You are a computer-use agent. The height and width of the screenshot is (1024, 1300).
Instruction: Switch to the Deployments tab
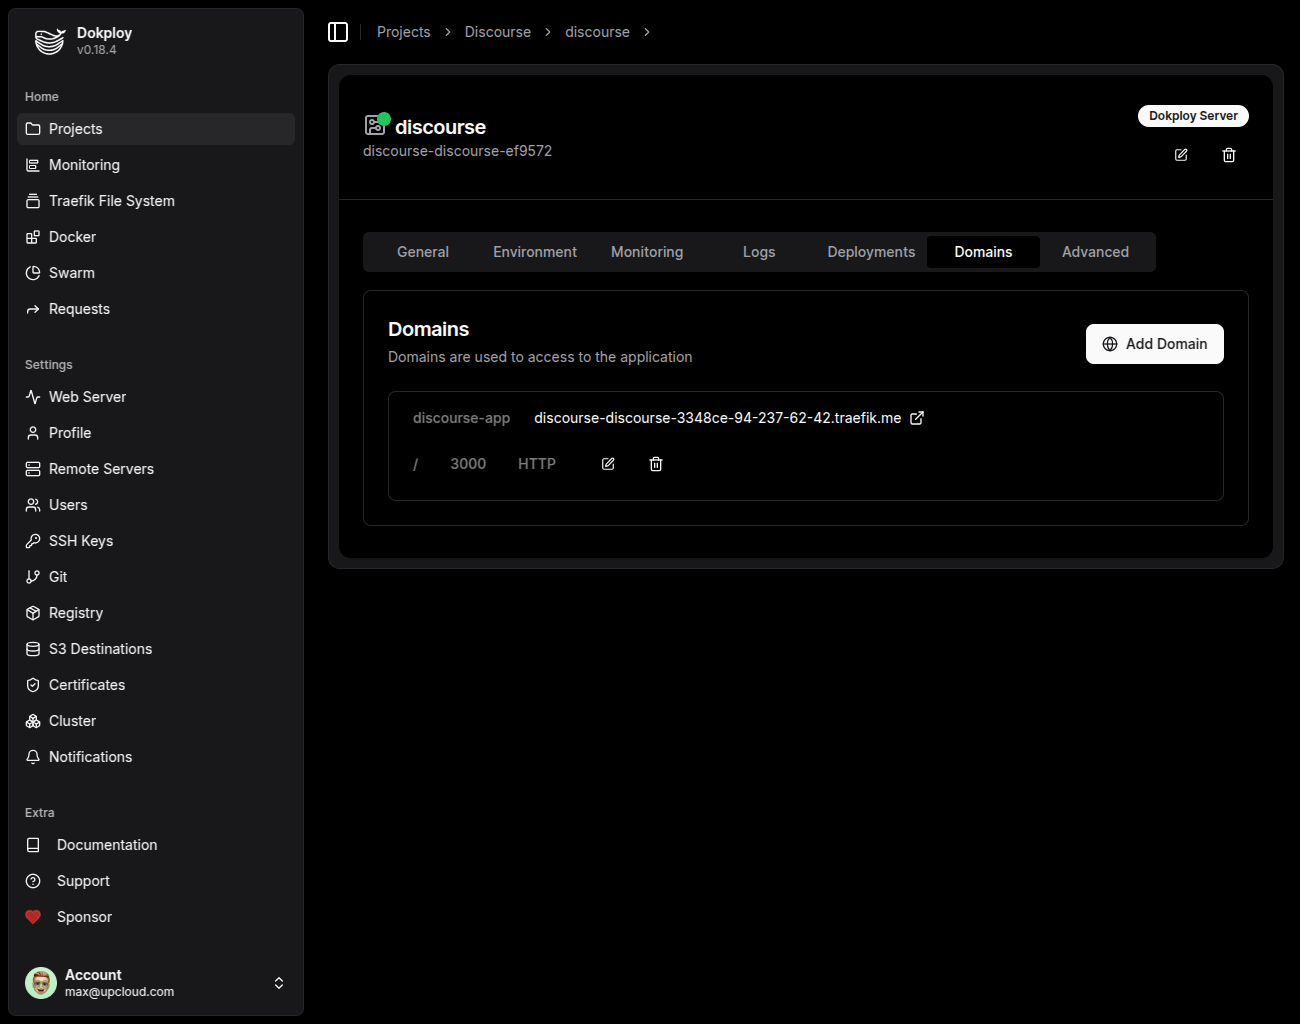point(870,251)
